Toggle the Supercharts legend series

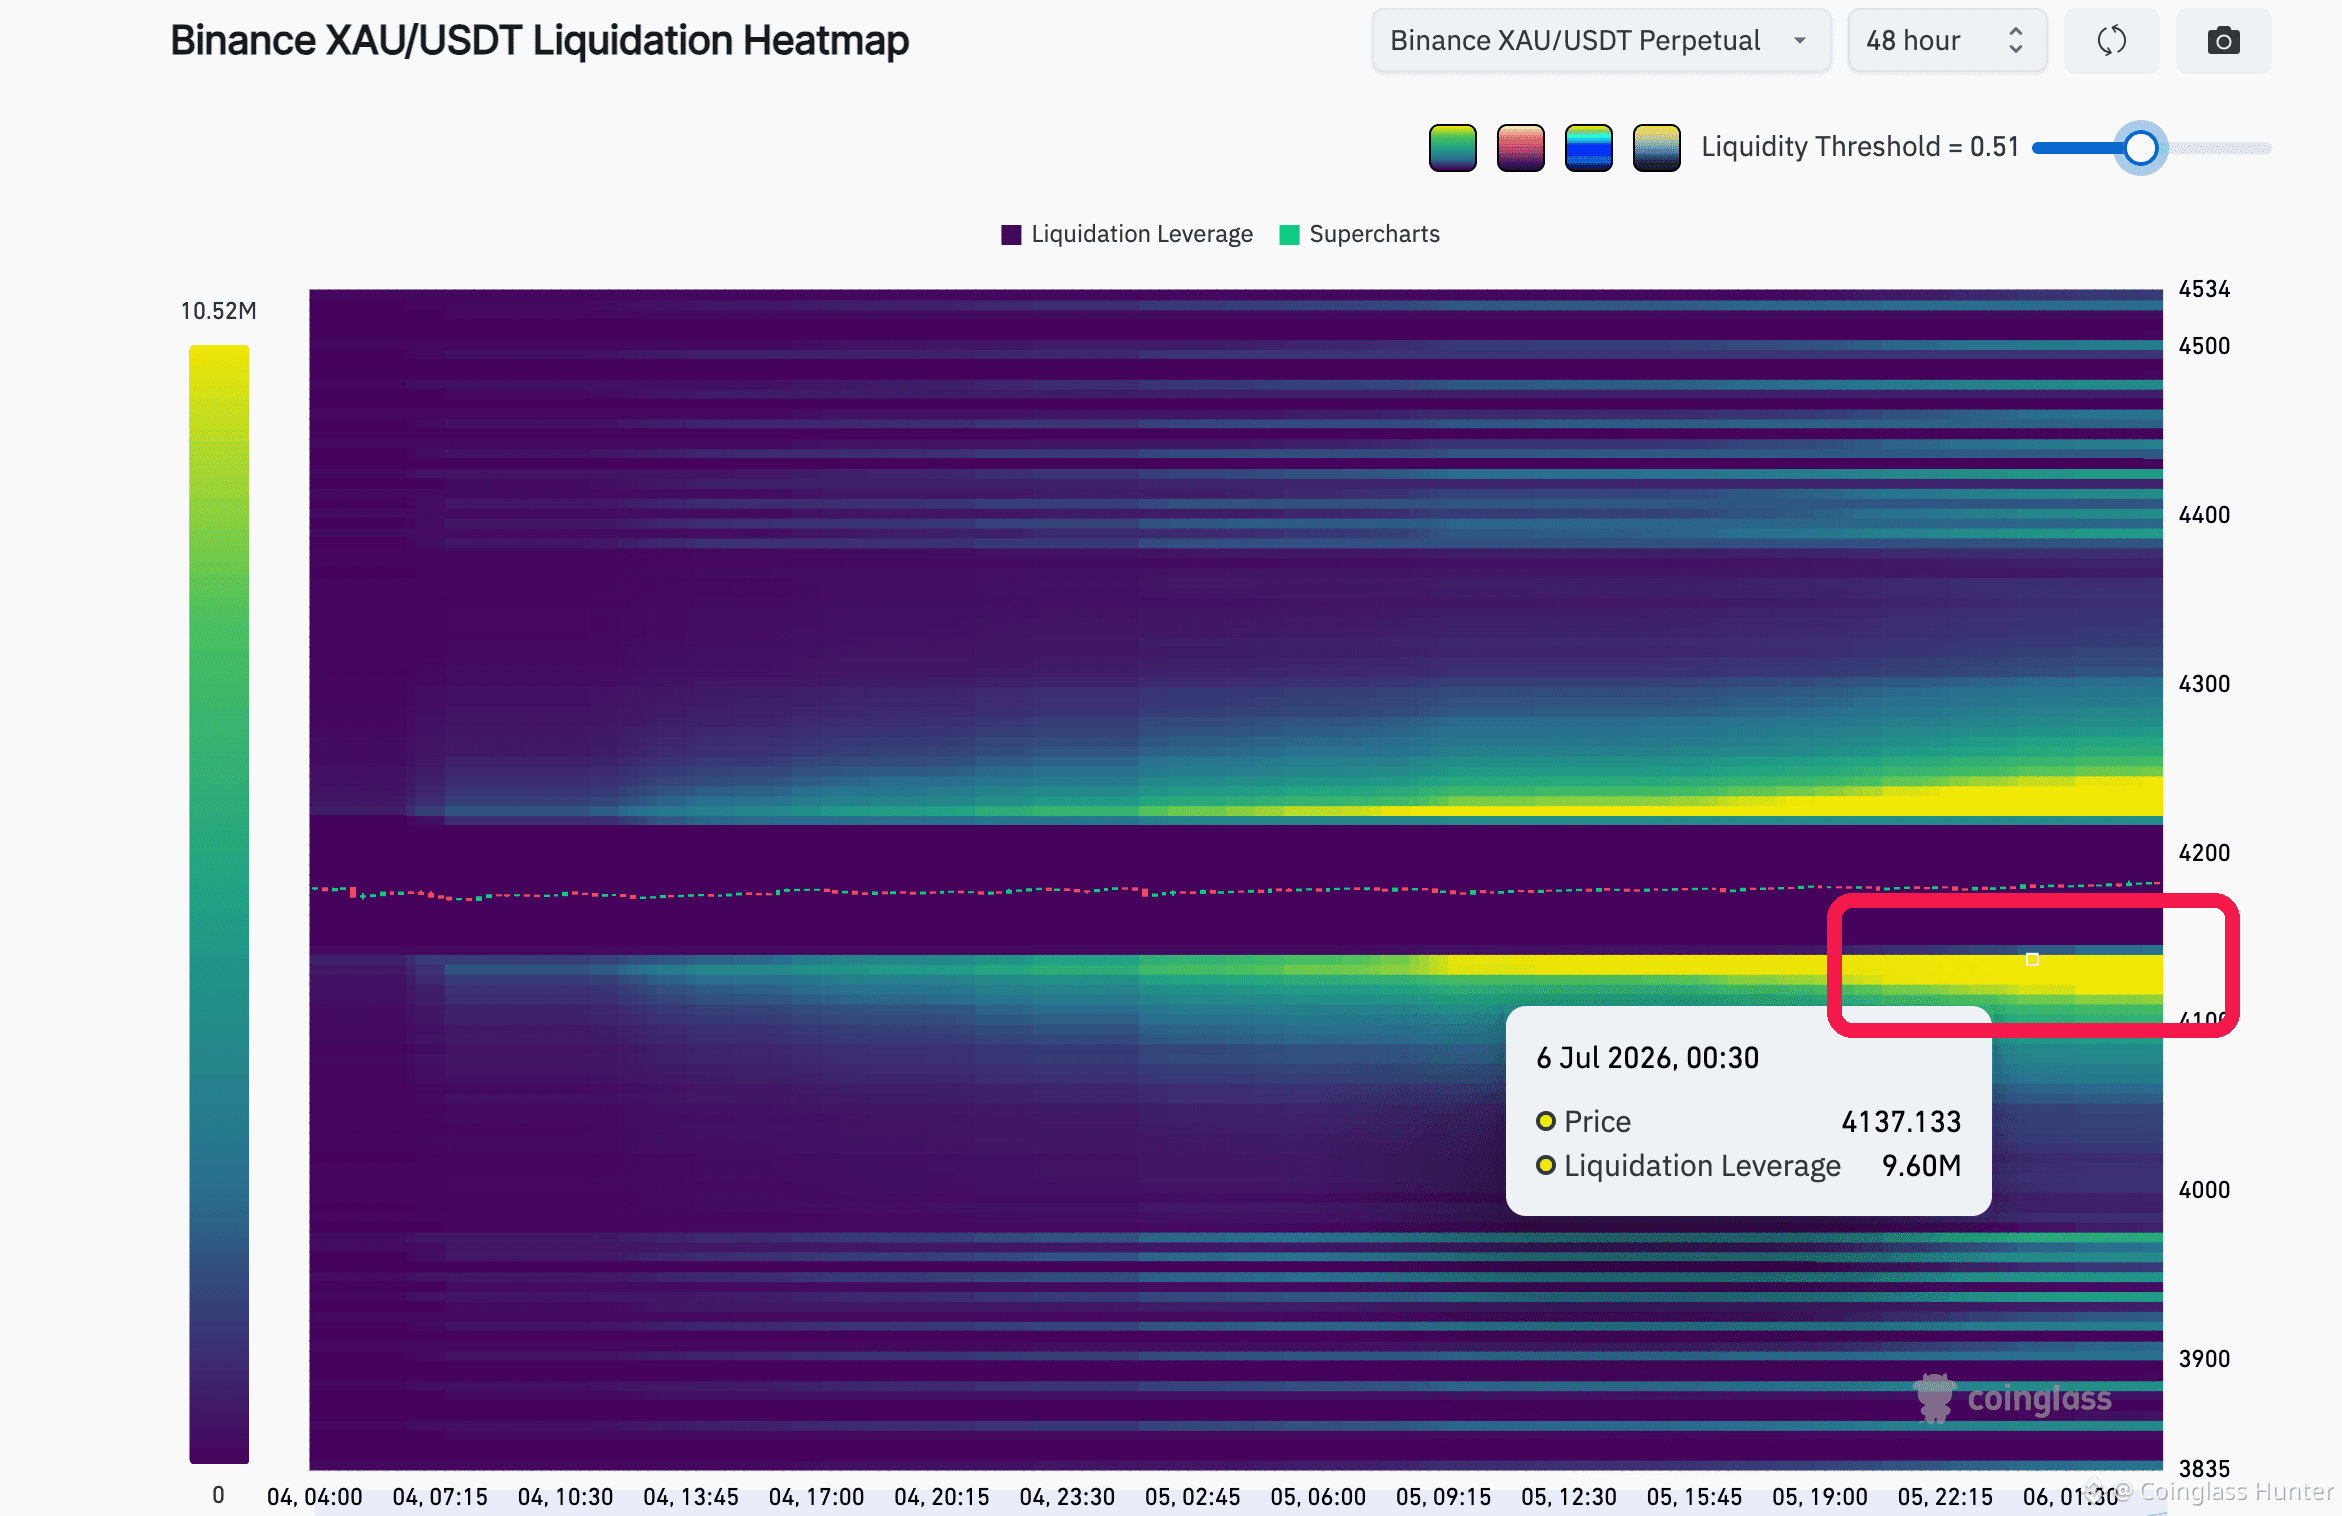tap(1360, 234)
